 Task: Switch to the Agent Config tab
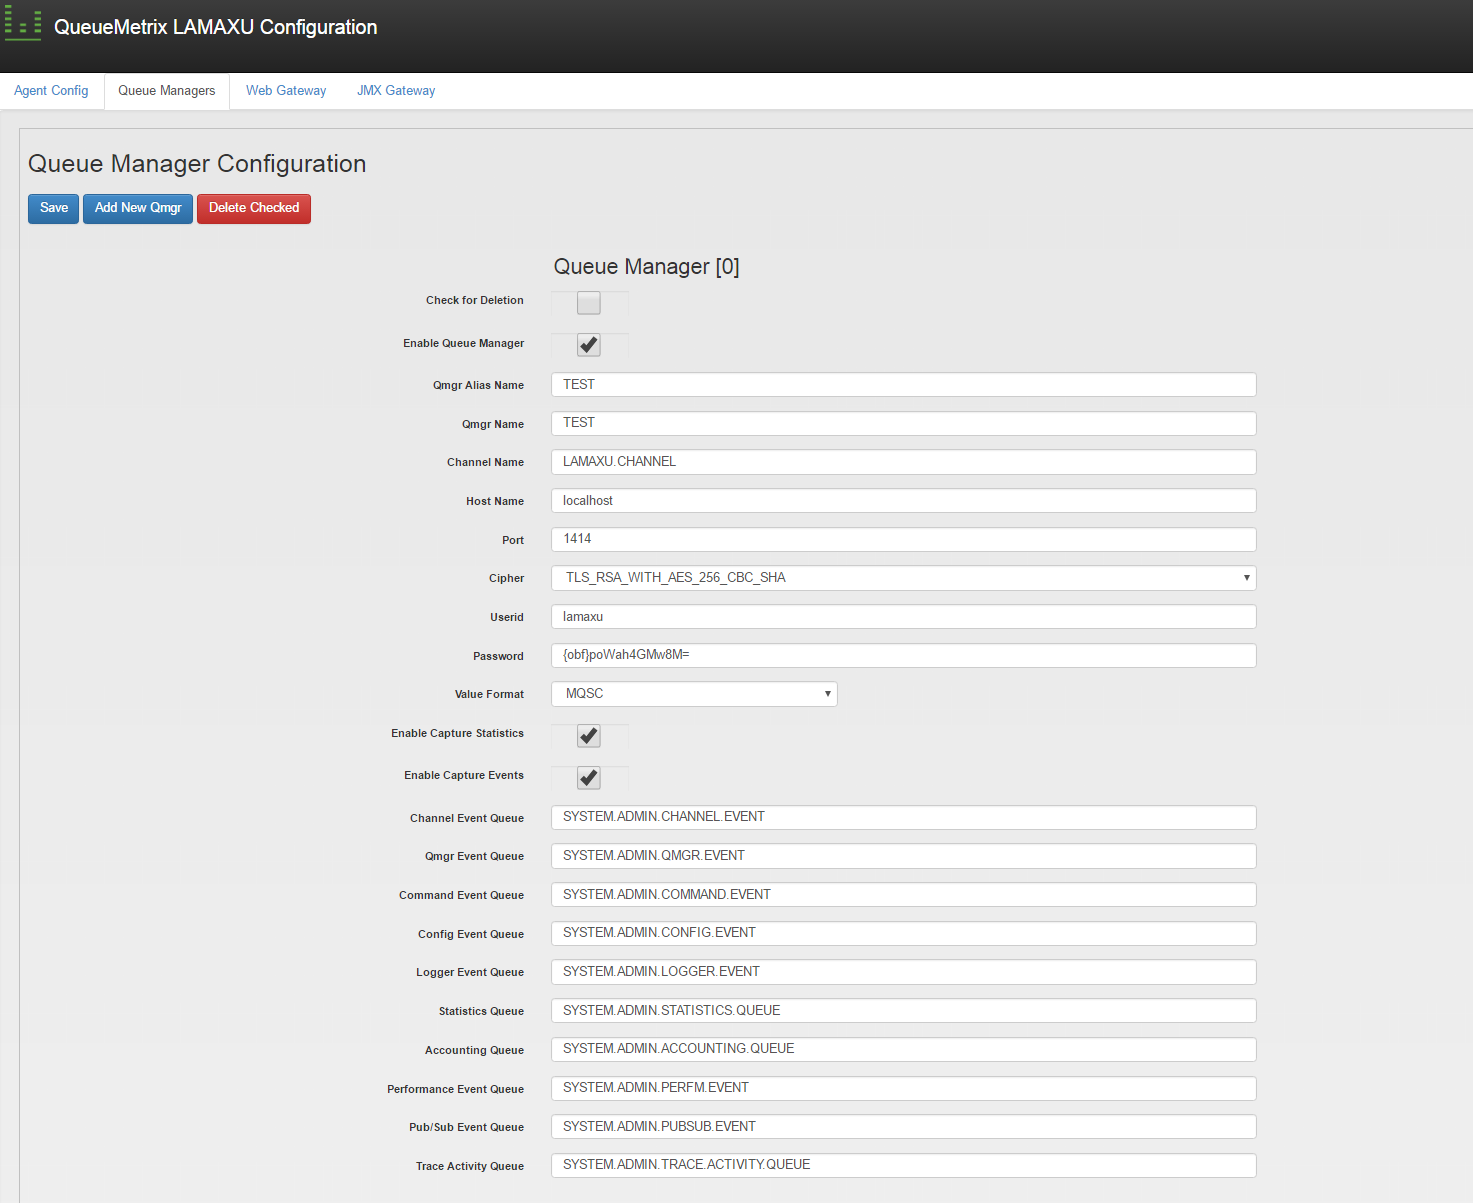pos(51,91)
